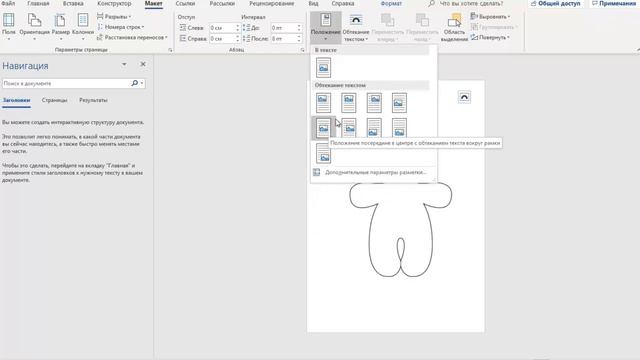Click the После spacing after field
The height and width of the screenshot is (360, 640).
coord(284,38)
